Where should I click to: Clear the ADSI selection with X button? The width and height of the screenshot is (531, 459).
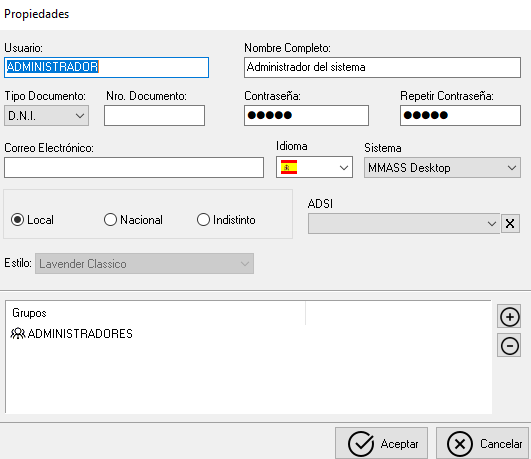pyautogui.click(x=510, y=223)
